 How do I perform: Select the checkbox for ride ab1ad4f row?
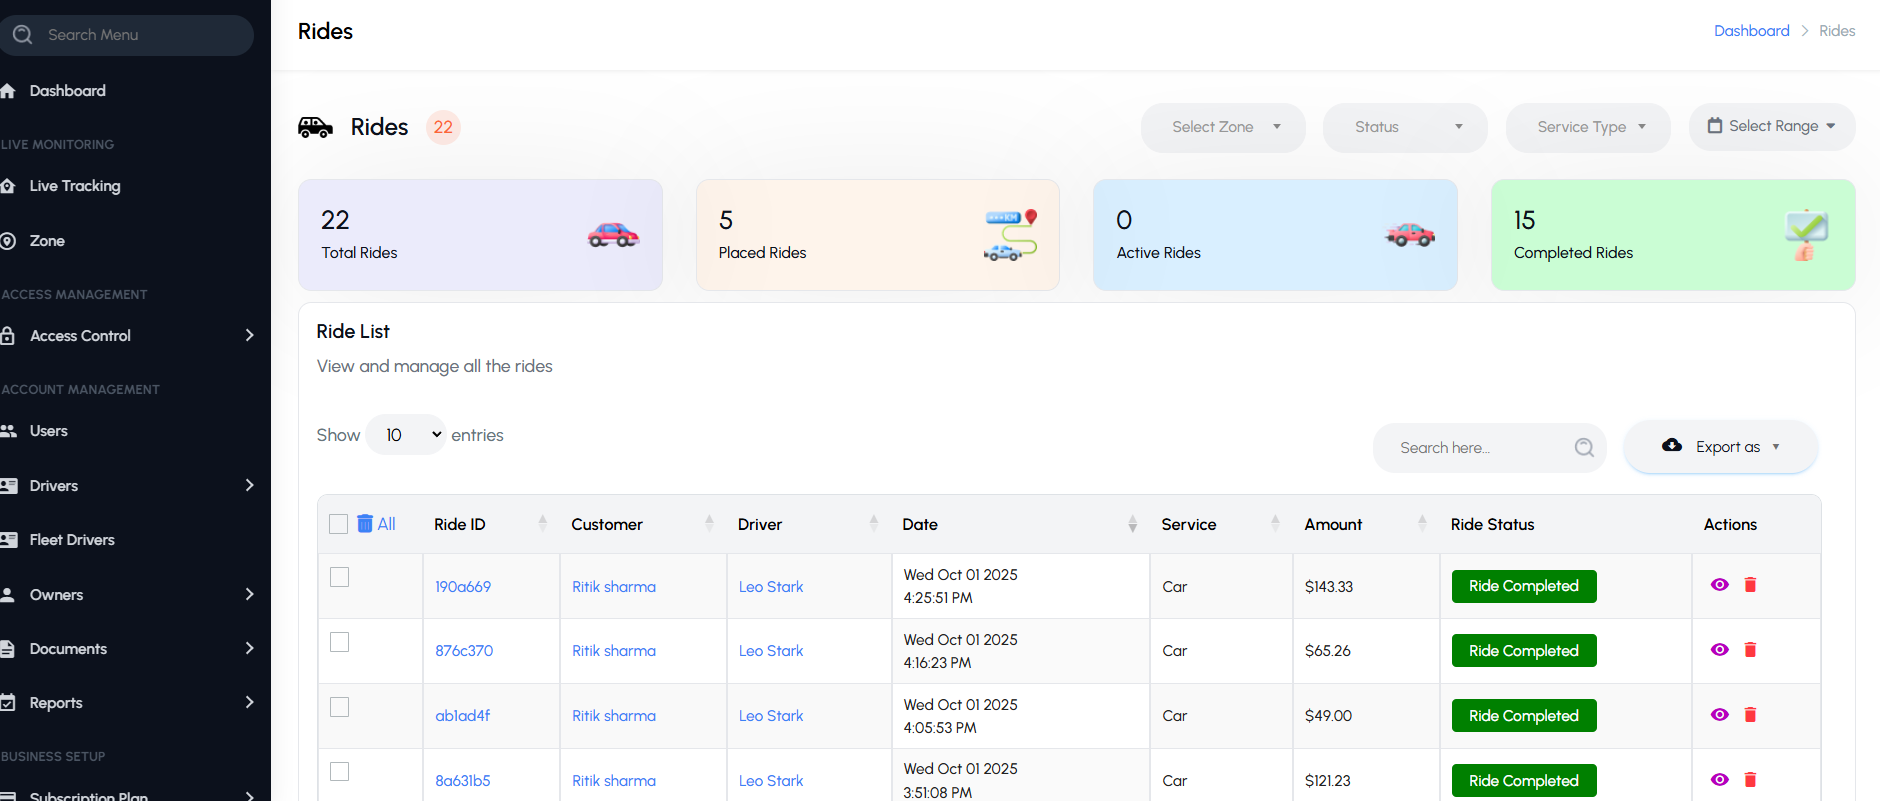[x=340, y=707]
